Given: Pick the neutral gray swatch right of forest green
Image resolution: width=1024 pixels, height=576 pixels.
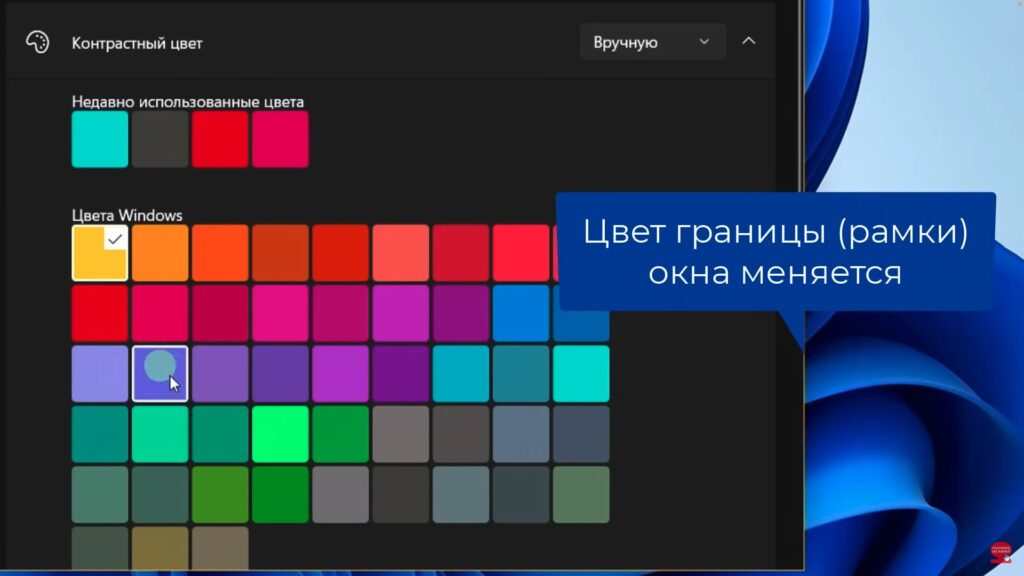Looking at the screenshot, I should coord(340,494).
